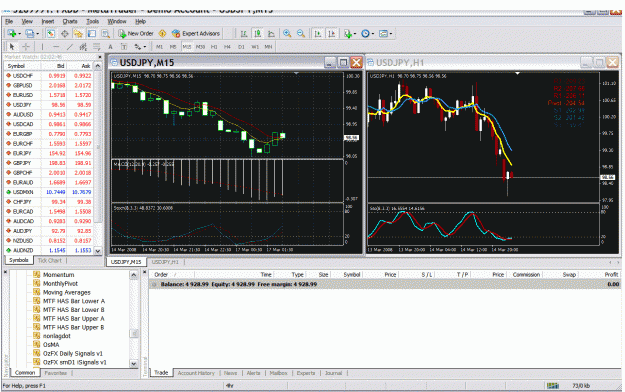Click the Zoom Out magnifier icon
Viewport: 625px width, 392px height.
[x=301, y=33]
